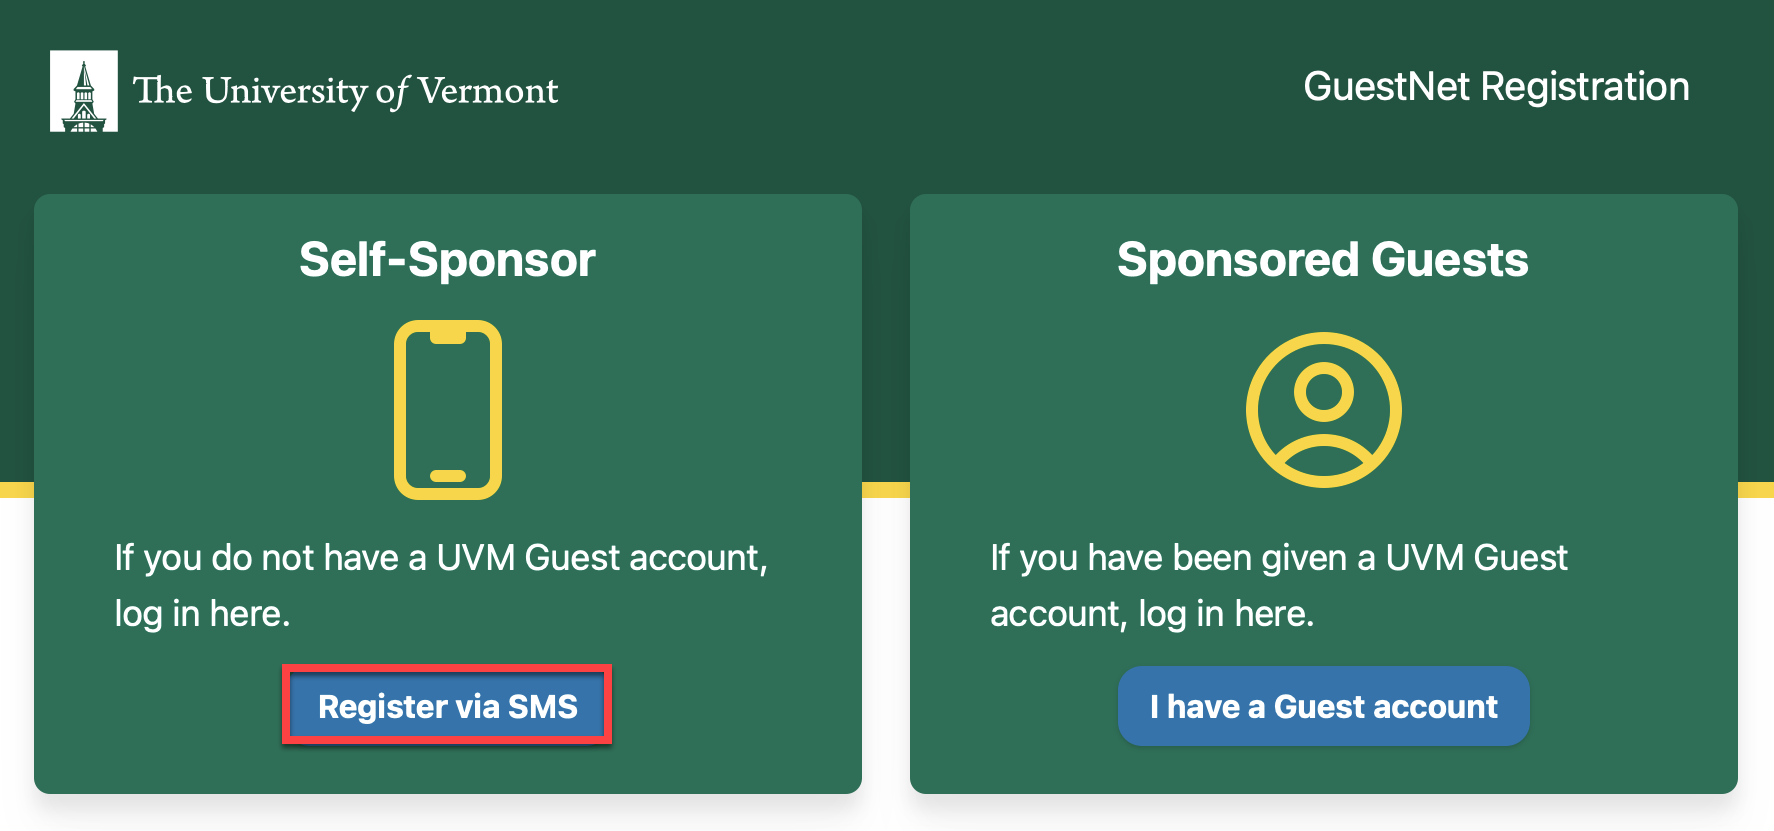Click the GuestNet Registration title

tap(1497, 87)
